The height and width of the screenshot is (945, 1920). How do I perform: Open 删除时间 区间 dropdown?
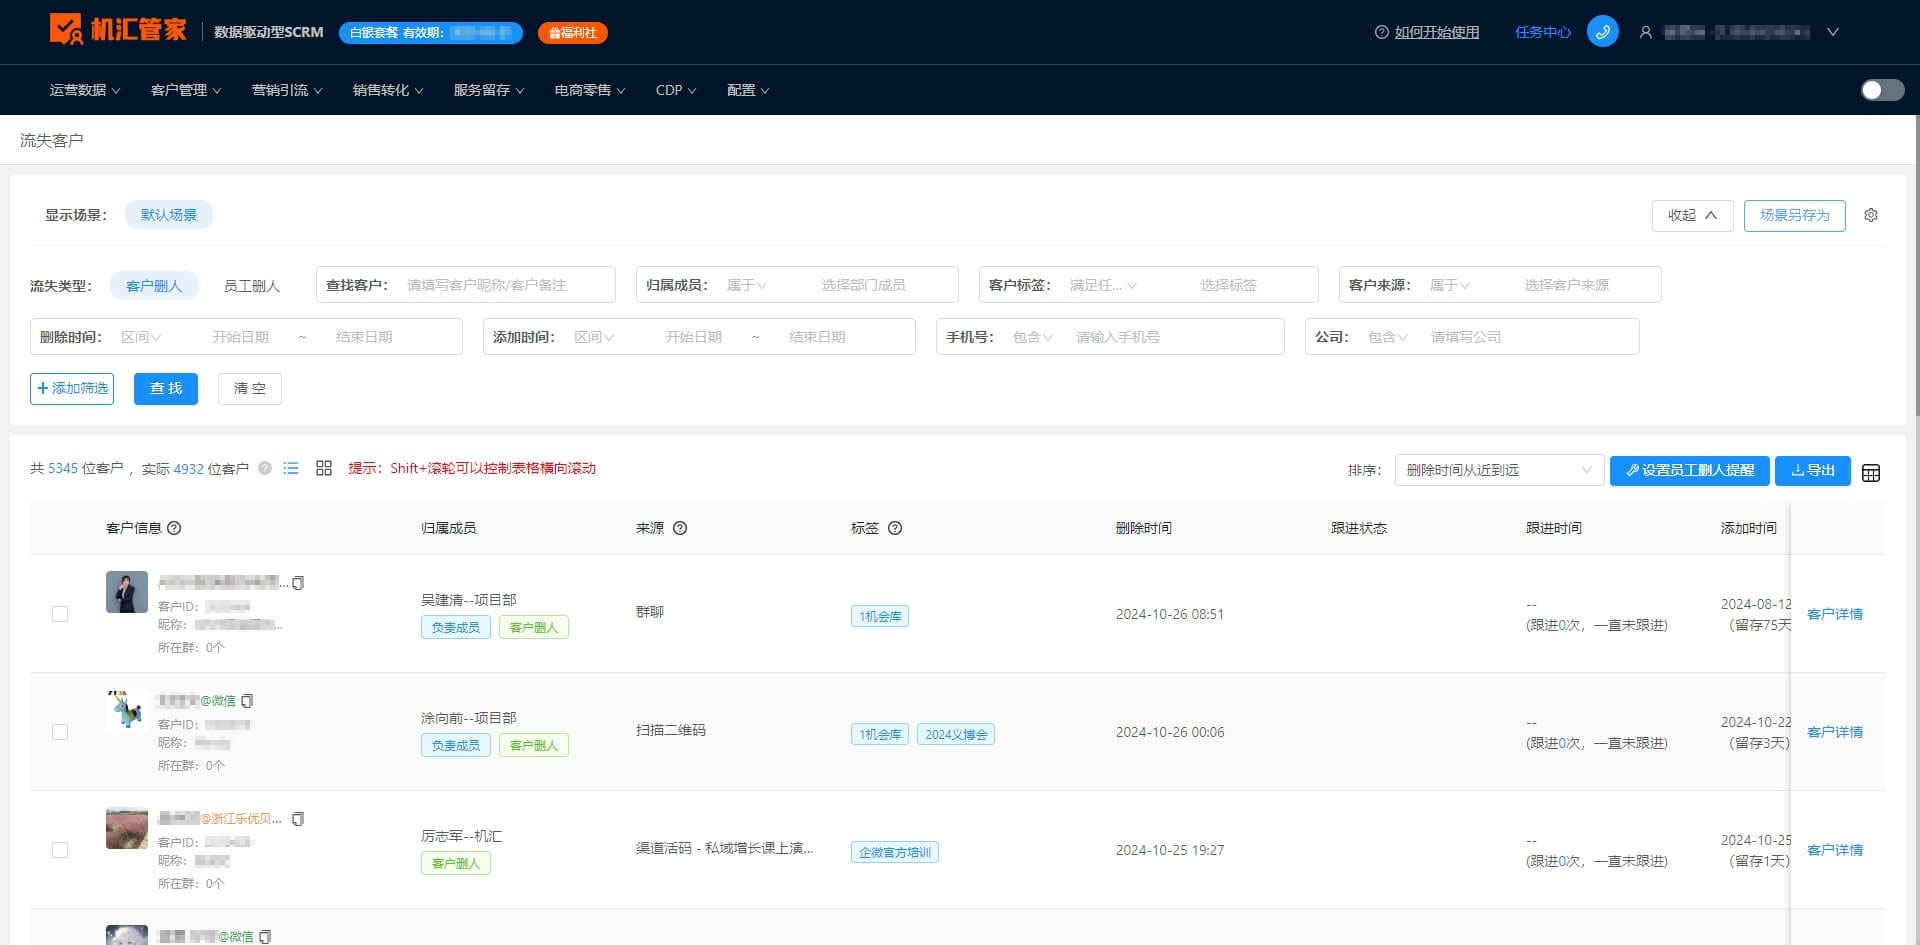141,337
